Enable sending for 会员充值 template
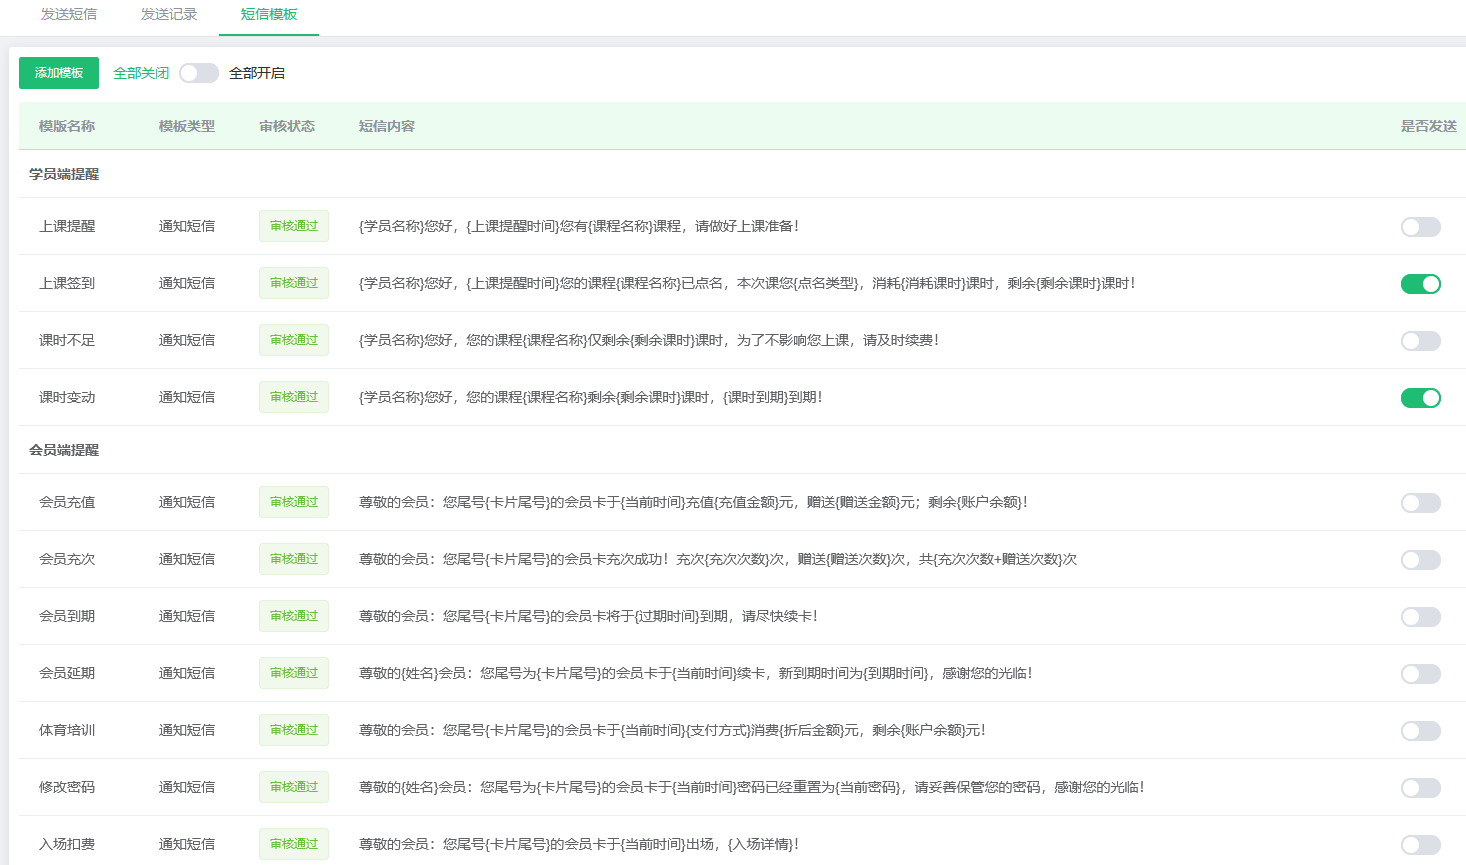1466x865 pixels. pos(1420,502)
